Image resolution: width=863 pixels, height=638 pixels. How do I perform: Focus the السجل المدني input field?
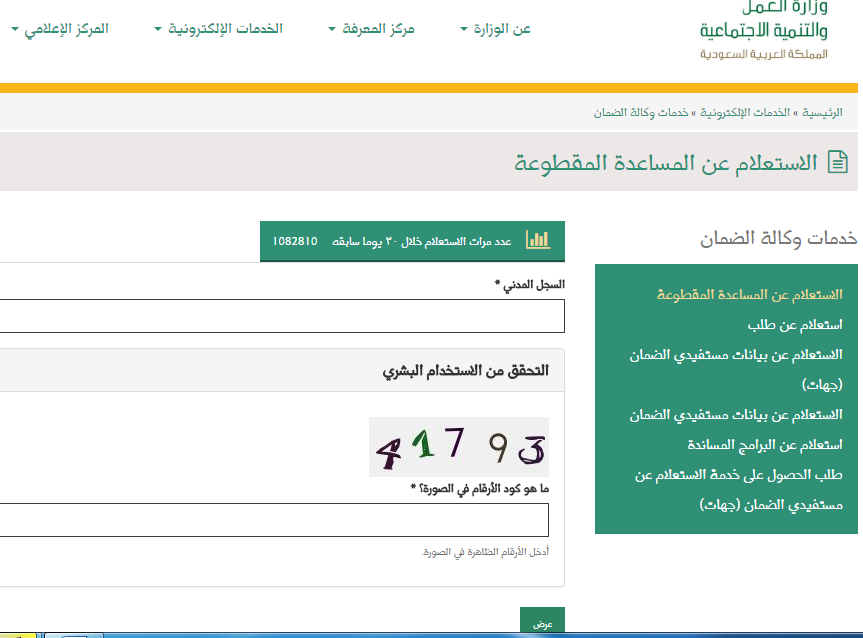(282, 316)
